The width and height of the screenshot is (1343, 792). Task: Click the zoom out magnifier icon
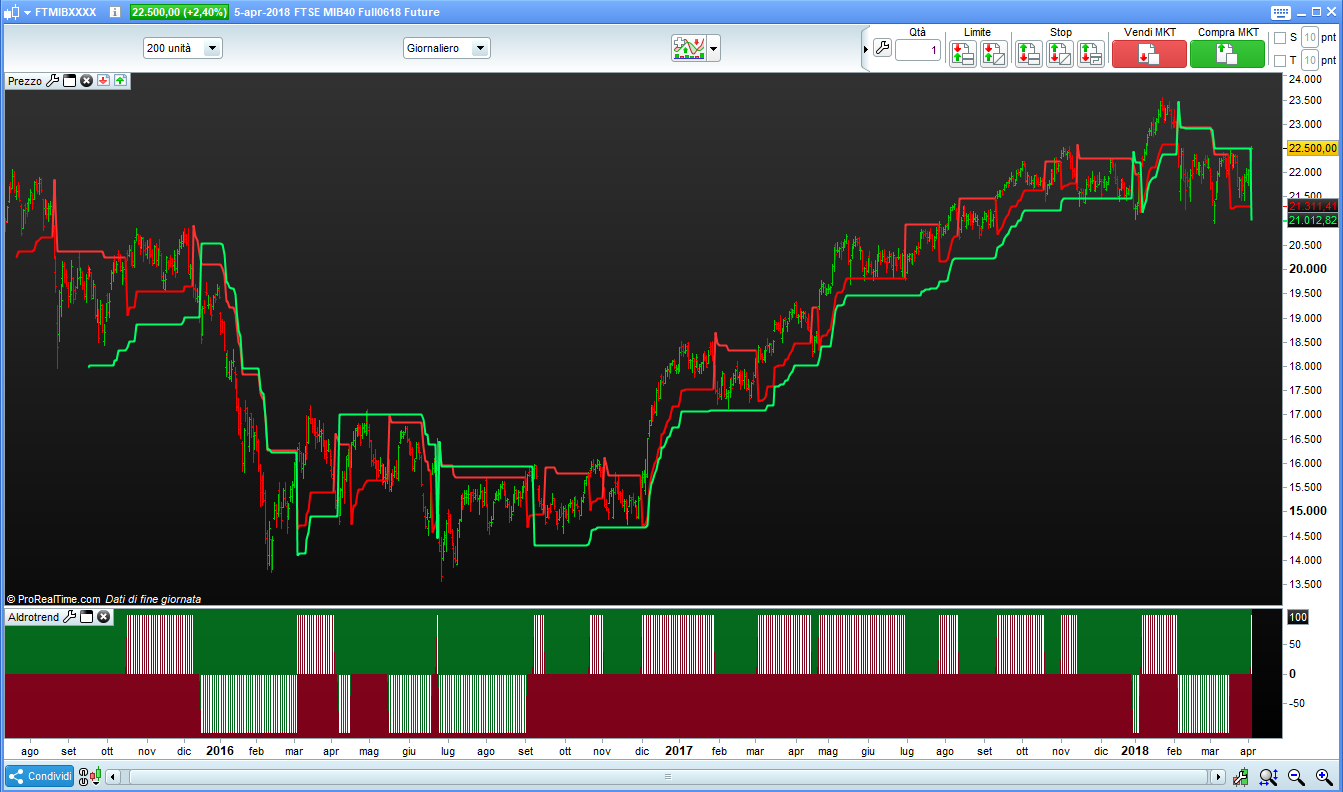(1296, 777)
